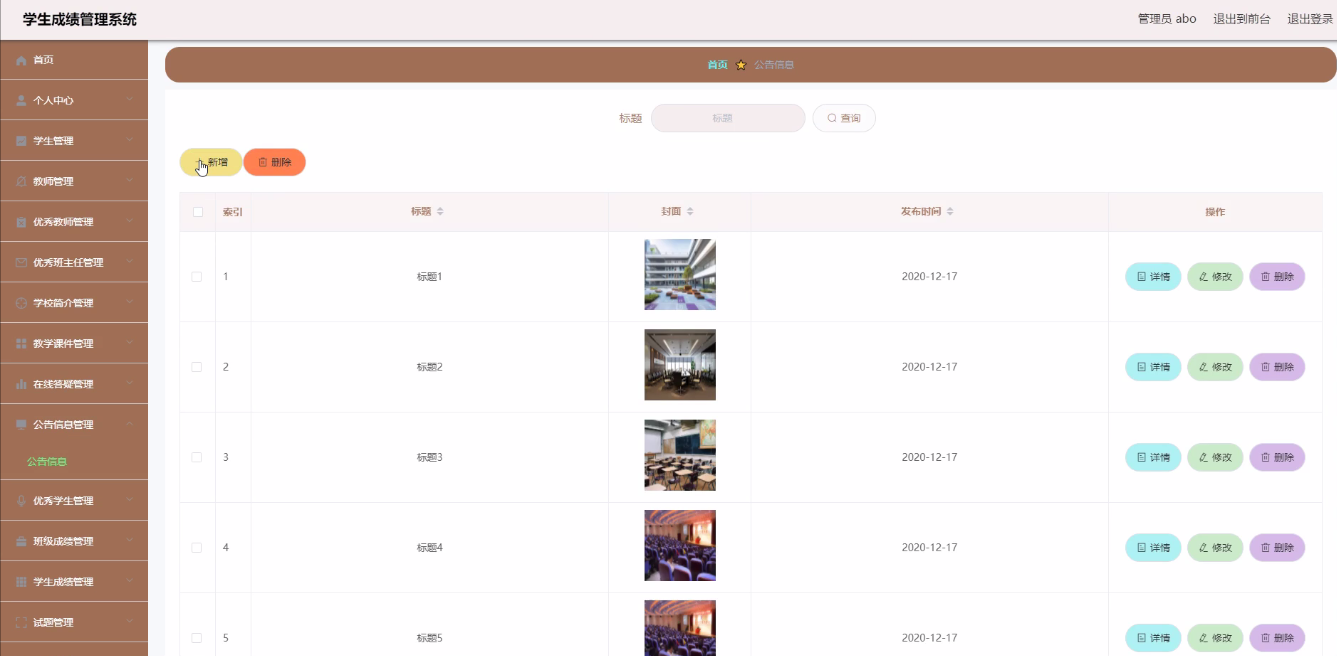The image size is (1337, 656).
Task: Click the chart icon beside 在线答疑管理
Action: tap(20, 383)
